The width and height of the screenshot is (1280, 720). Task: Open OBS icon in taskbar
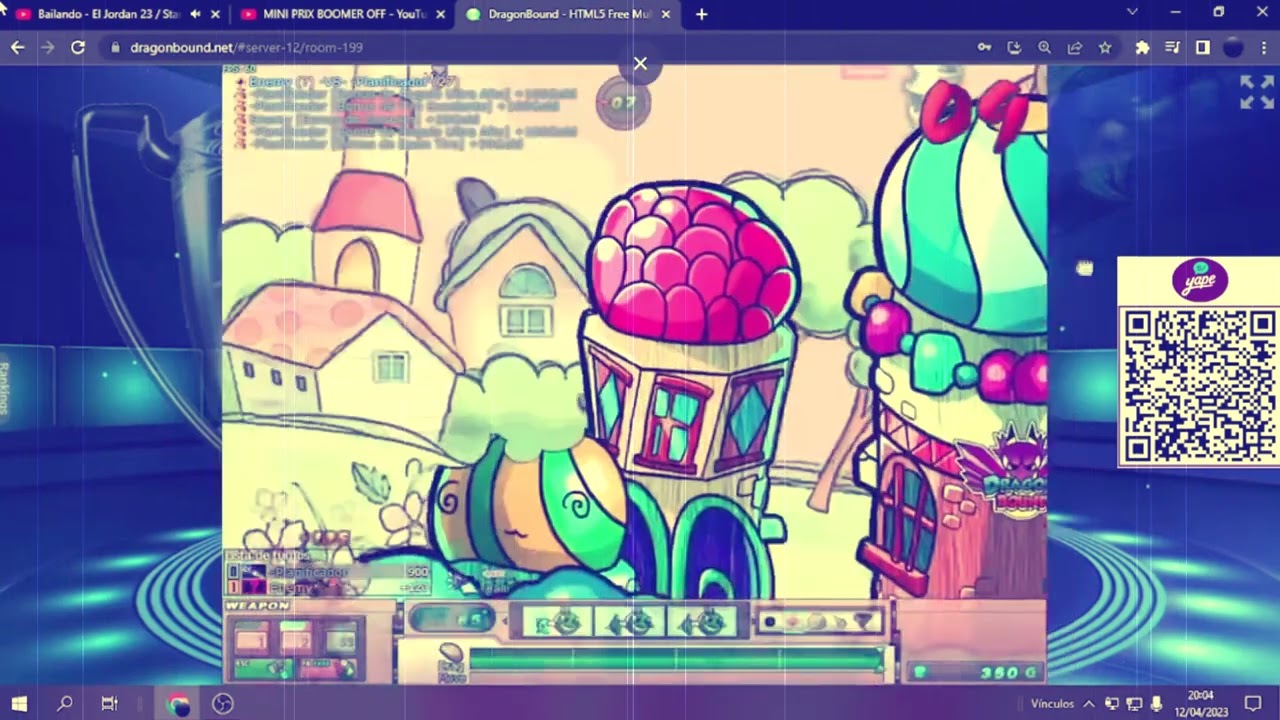[223, 703]
